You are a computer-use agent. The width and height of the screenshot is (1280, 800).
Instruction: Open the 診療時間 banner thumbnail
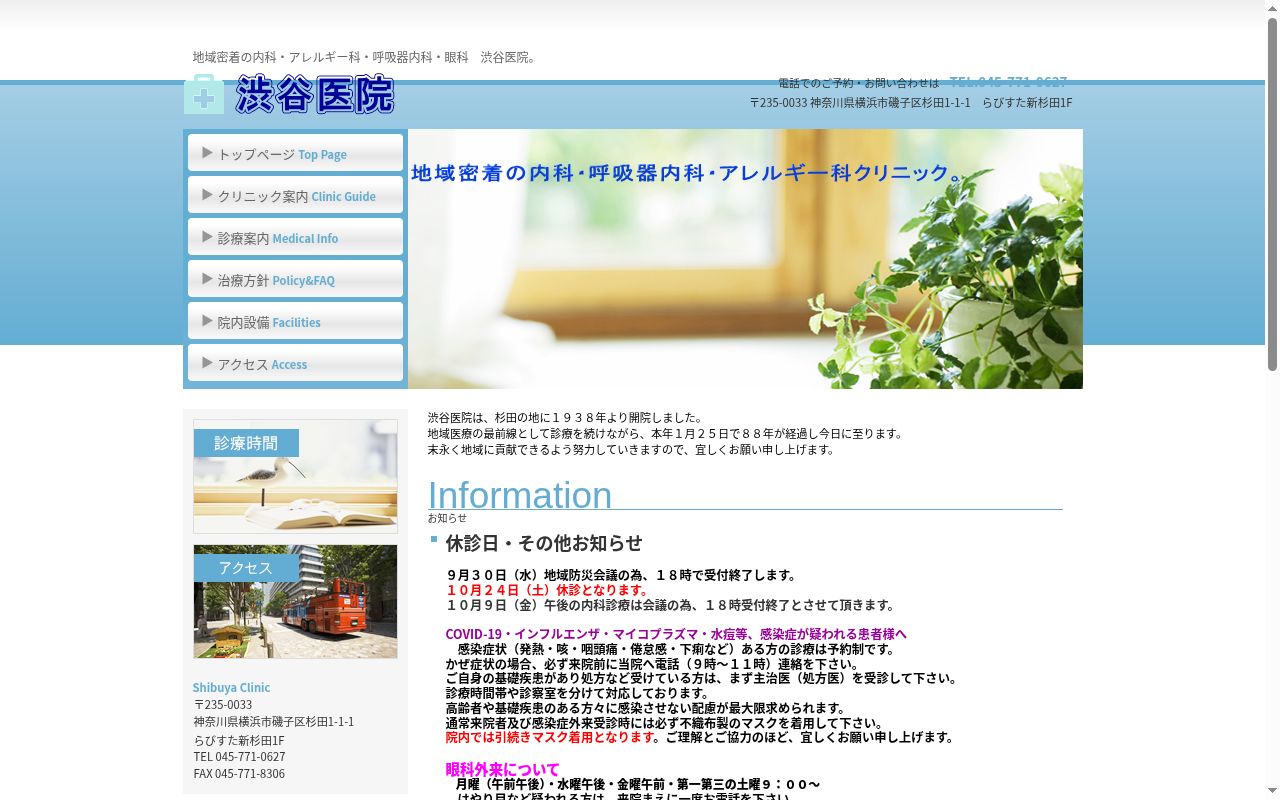[x=295, y=476]
